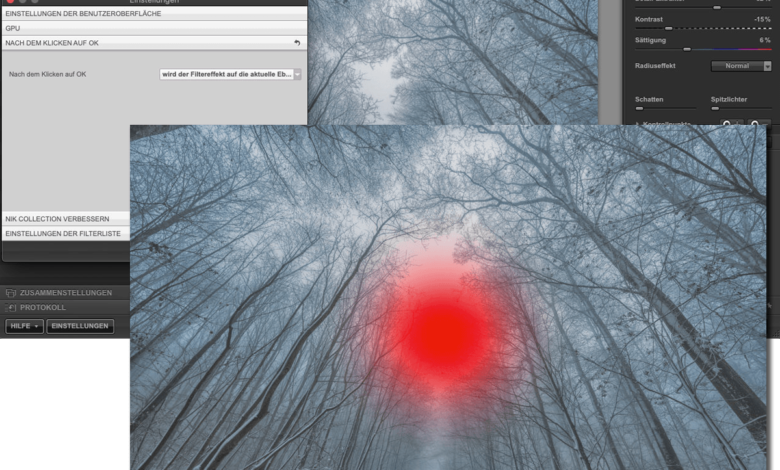Open the HILFE dropdown button
The height and width of the screenshot is (470, 780).
[x=24, y=326]
